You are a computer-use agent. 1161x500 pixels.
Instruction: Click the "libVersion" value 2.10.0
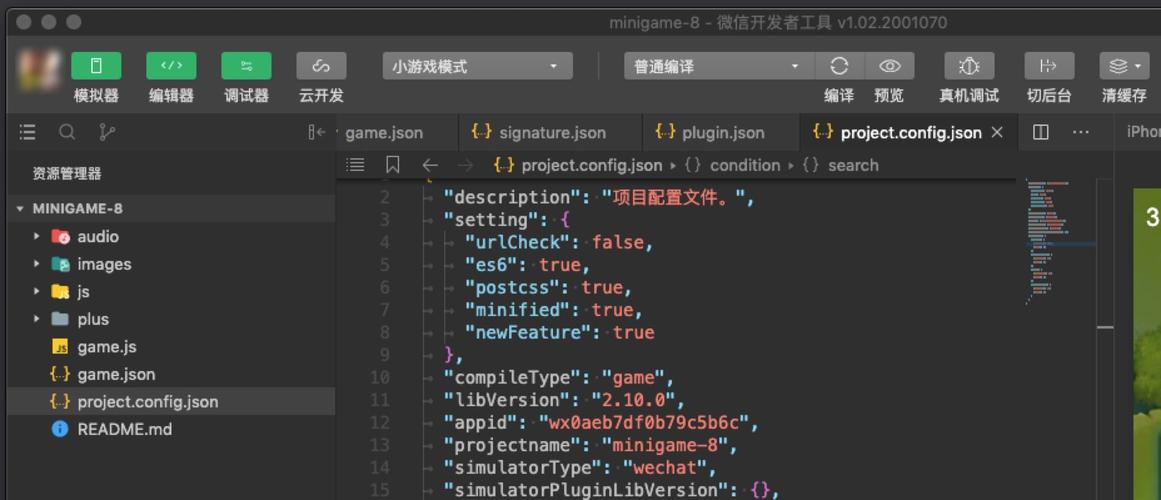coord(632,400)
